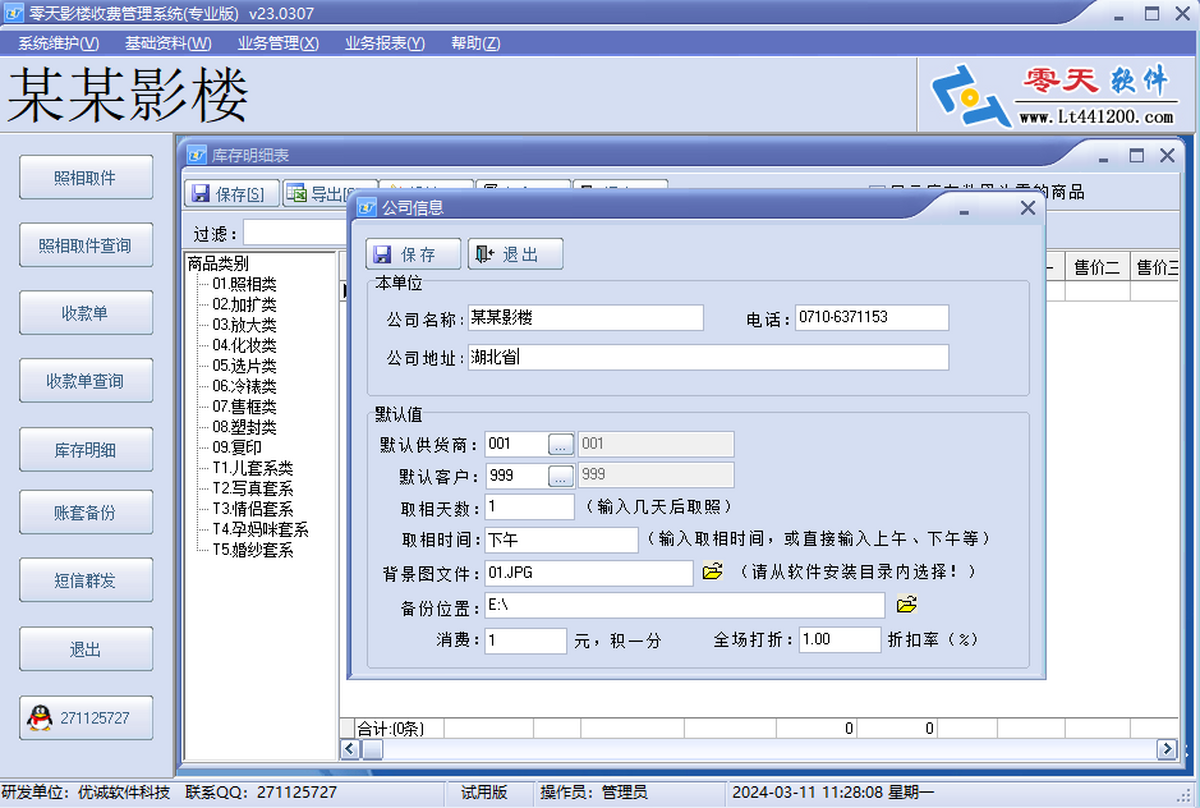This screenshot has width=1200, height=808.
Task: Click the 默认客户 code field 999
Action: pos(516,475)
